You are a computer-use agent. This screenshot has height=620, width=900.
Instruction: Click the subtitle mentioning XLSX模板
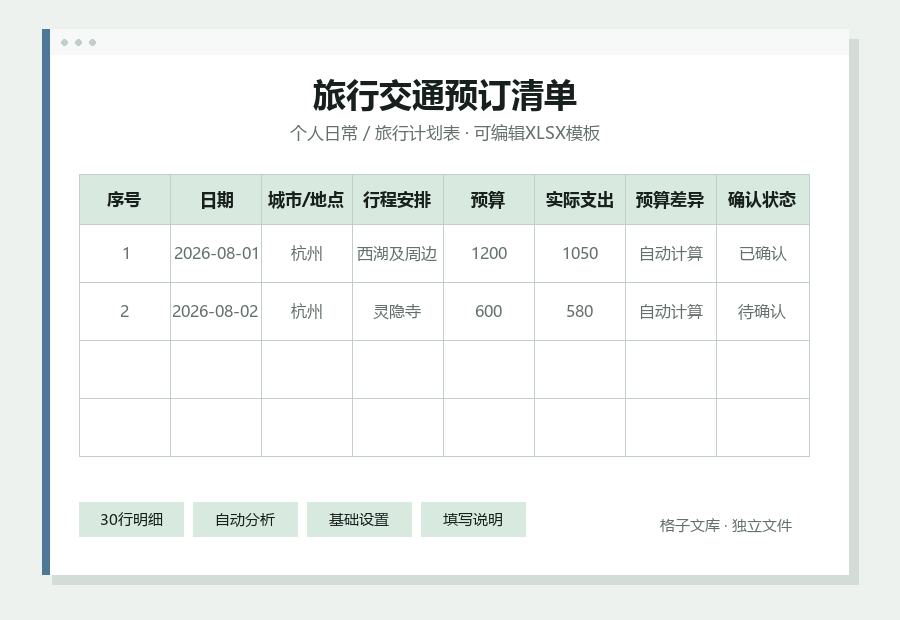(x=445, y=133)
